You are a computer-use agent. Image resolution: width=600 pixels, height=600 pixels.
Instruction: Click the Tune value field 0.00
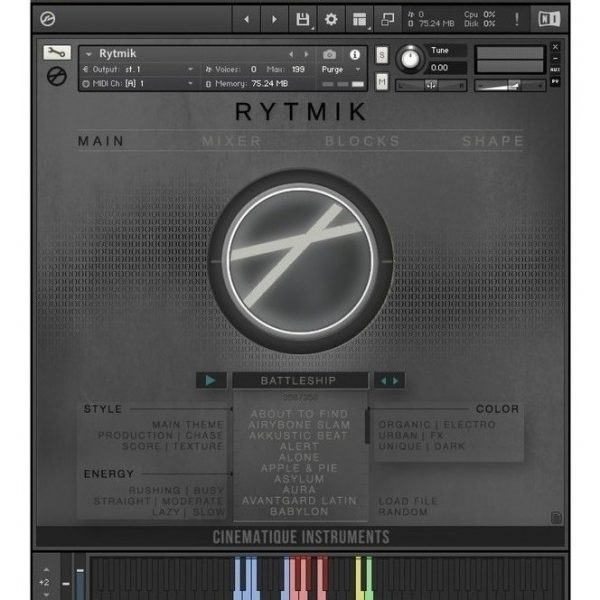(446, 68)
